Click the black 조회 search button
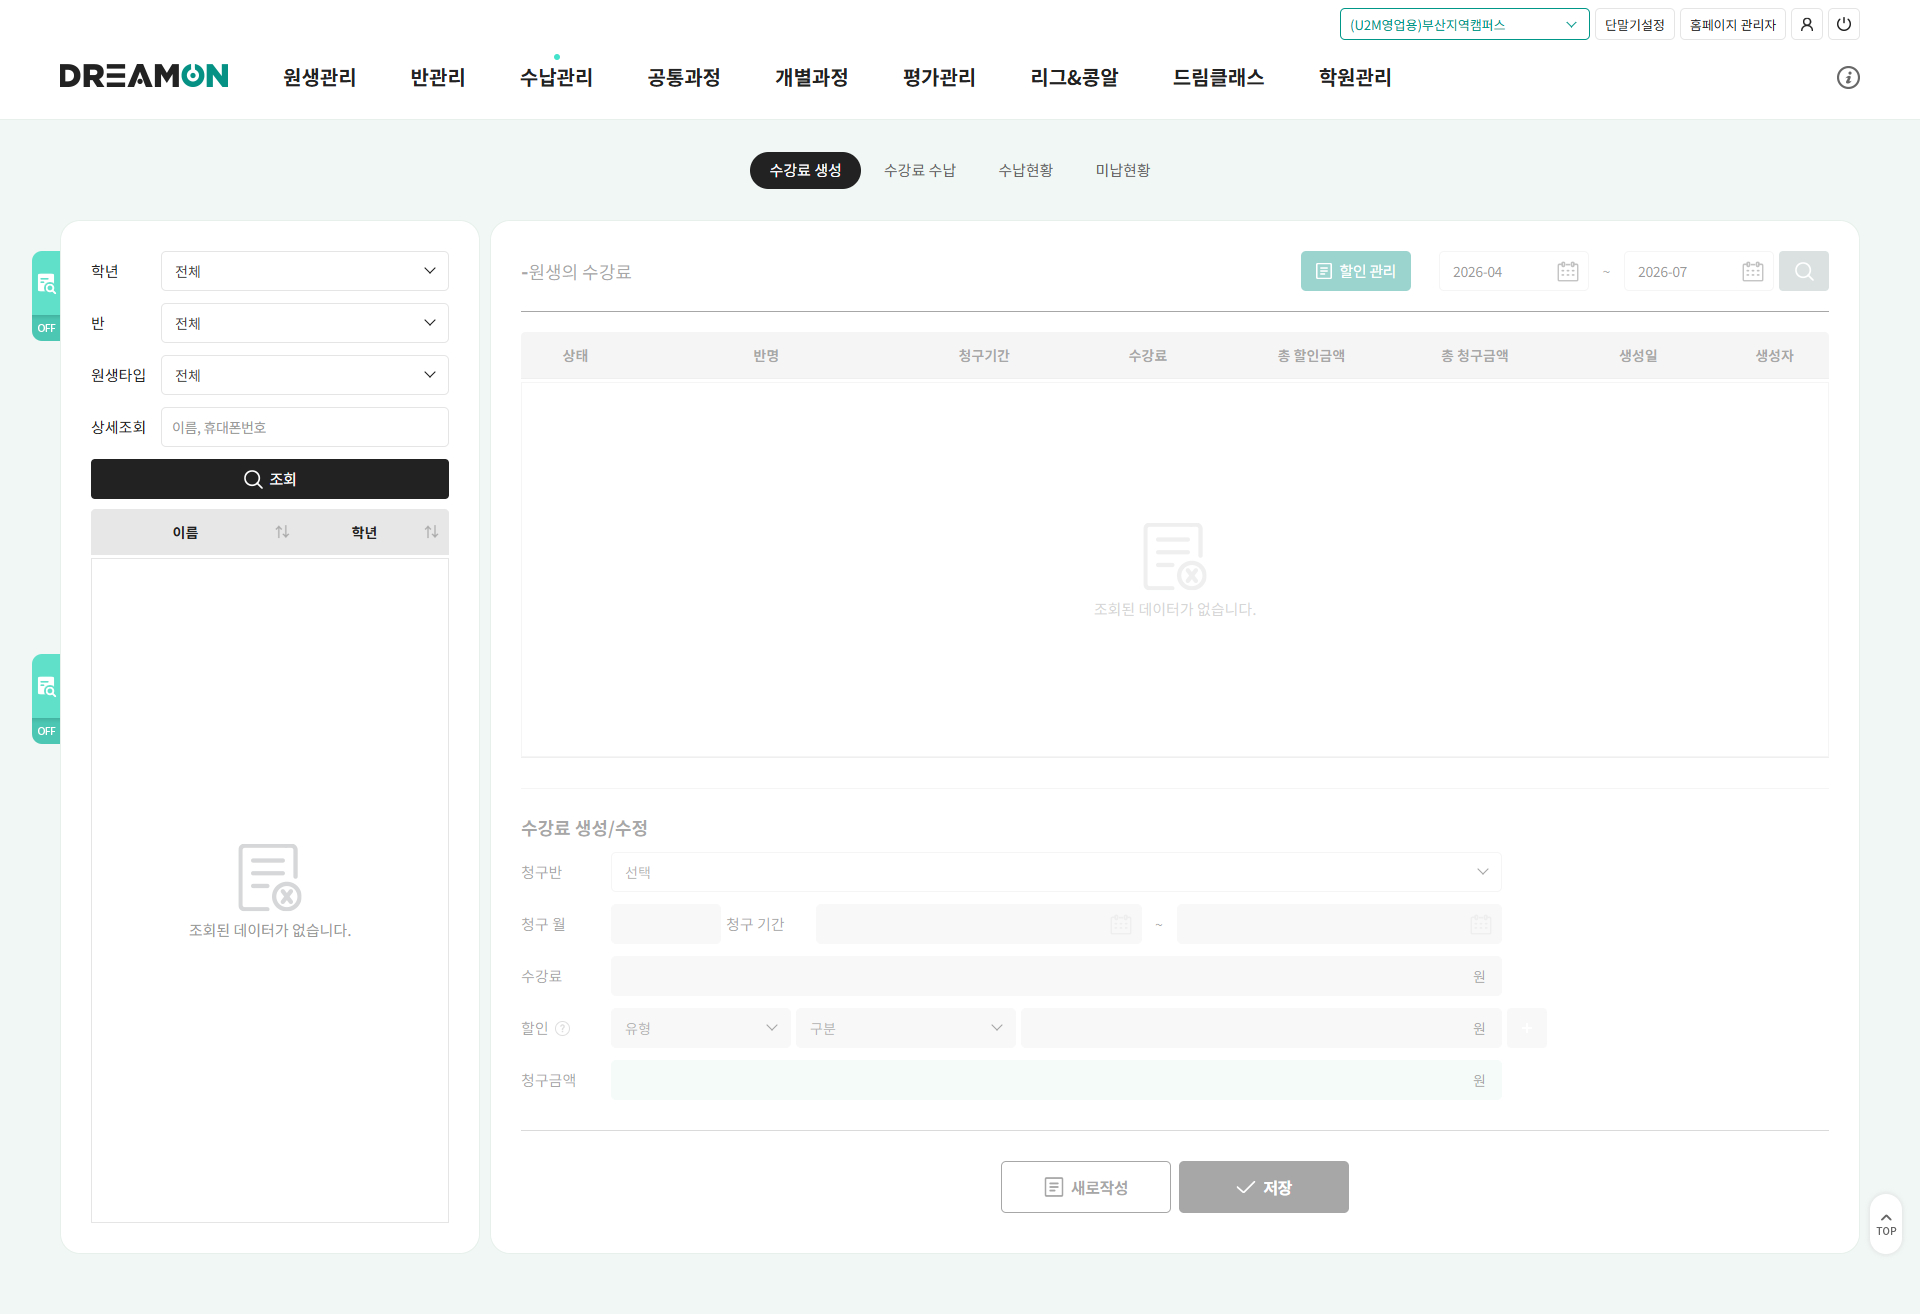1920x1314 pixels. click(x=270, y=479)
